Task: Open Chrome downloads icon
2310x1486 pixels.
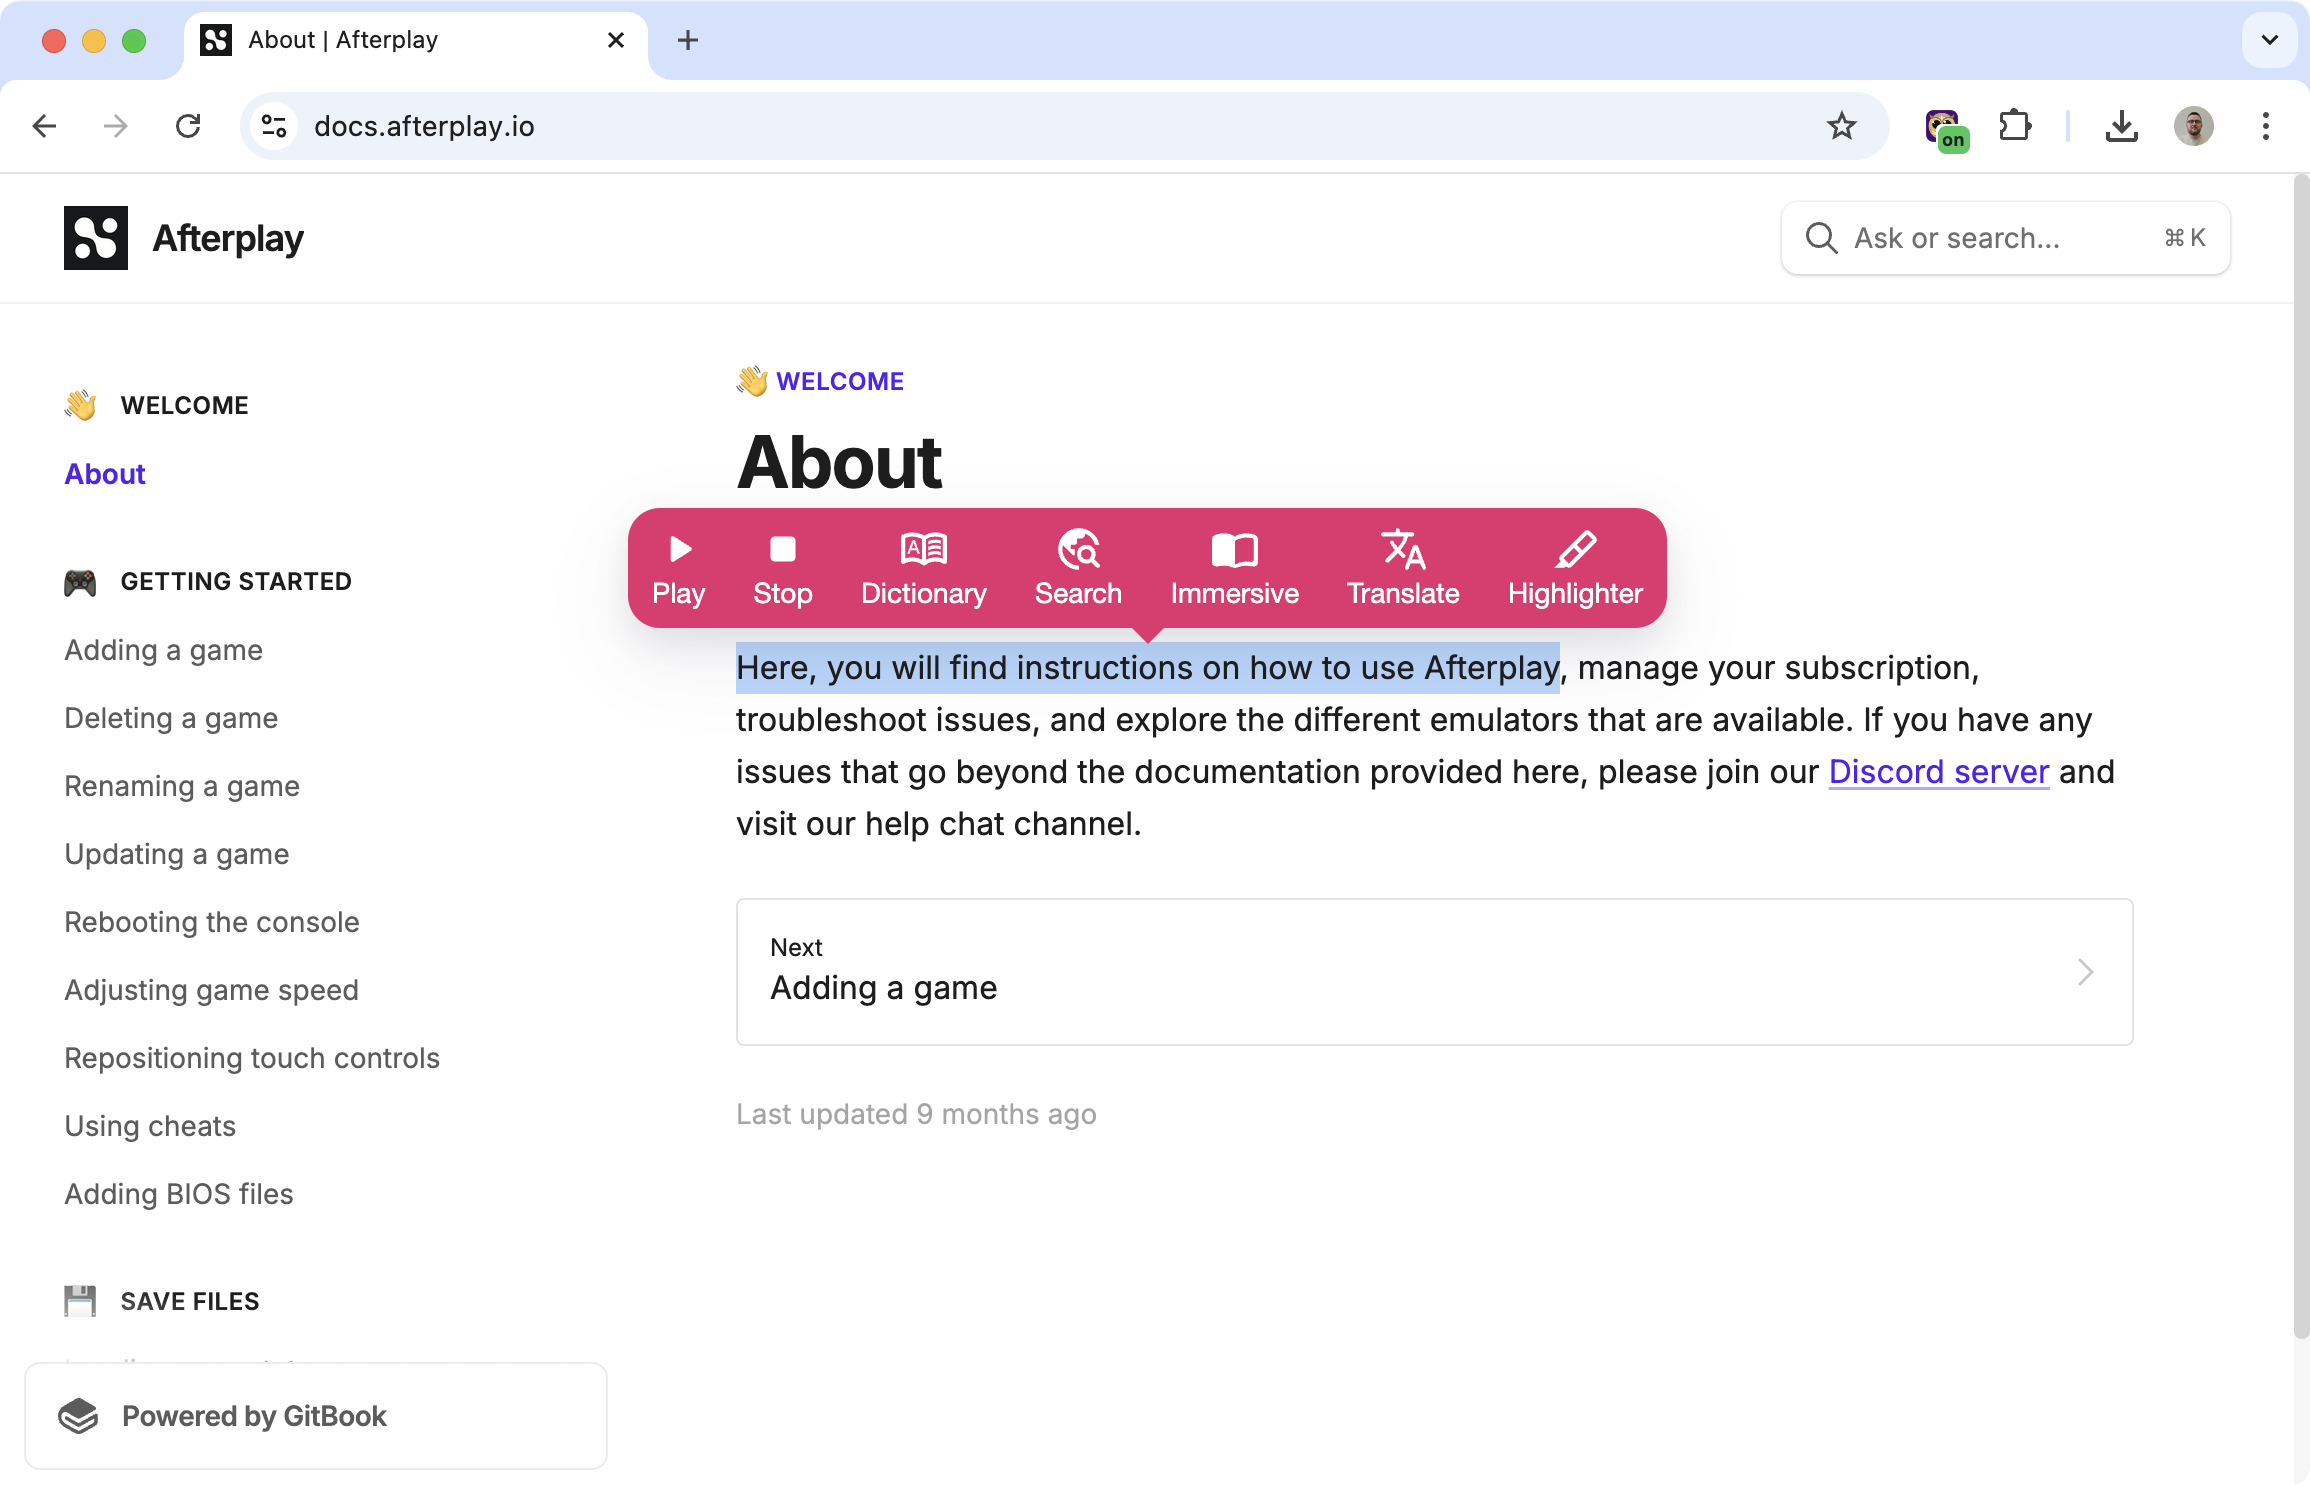Action: click(x=2121, y=126)
